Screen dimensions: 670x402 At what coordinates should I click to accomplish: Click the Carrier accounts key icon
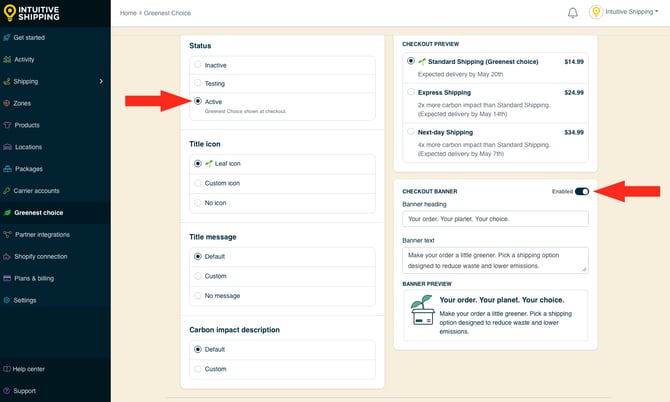[7, 191]
